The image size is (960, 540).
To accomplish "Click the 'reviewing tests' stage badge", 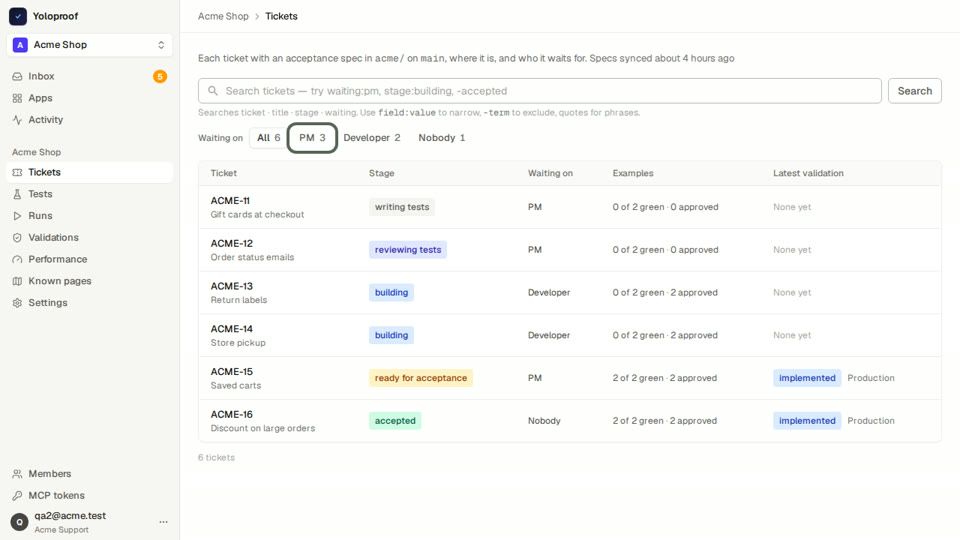I will [x=408, y=250].
